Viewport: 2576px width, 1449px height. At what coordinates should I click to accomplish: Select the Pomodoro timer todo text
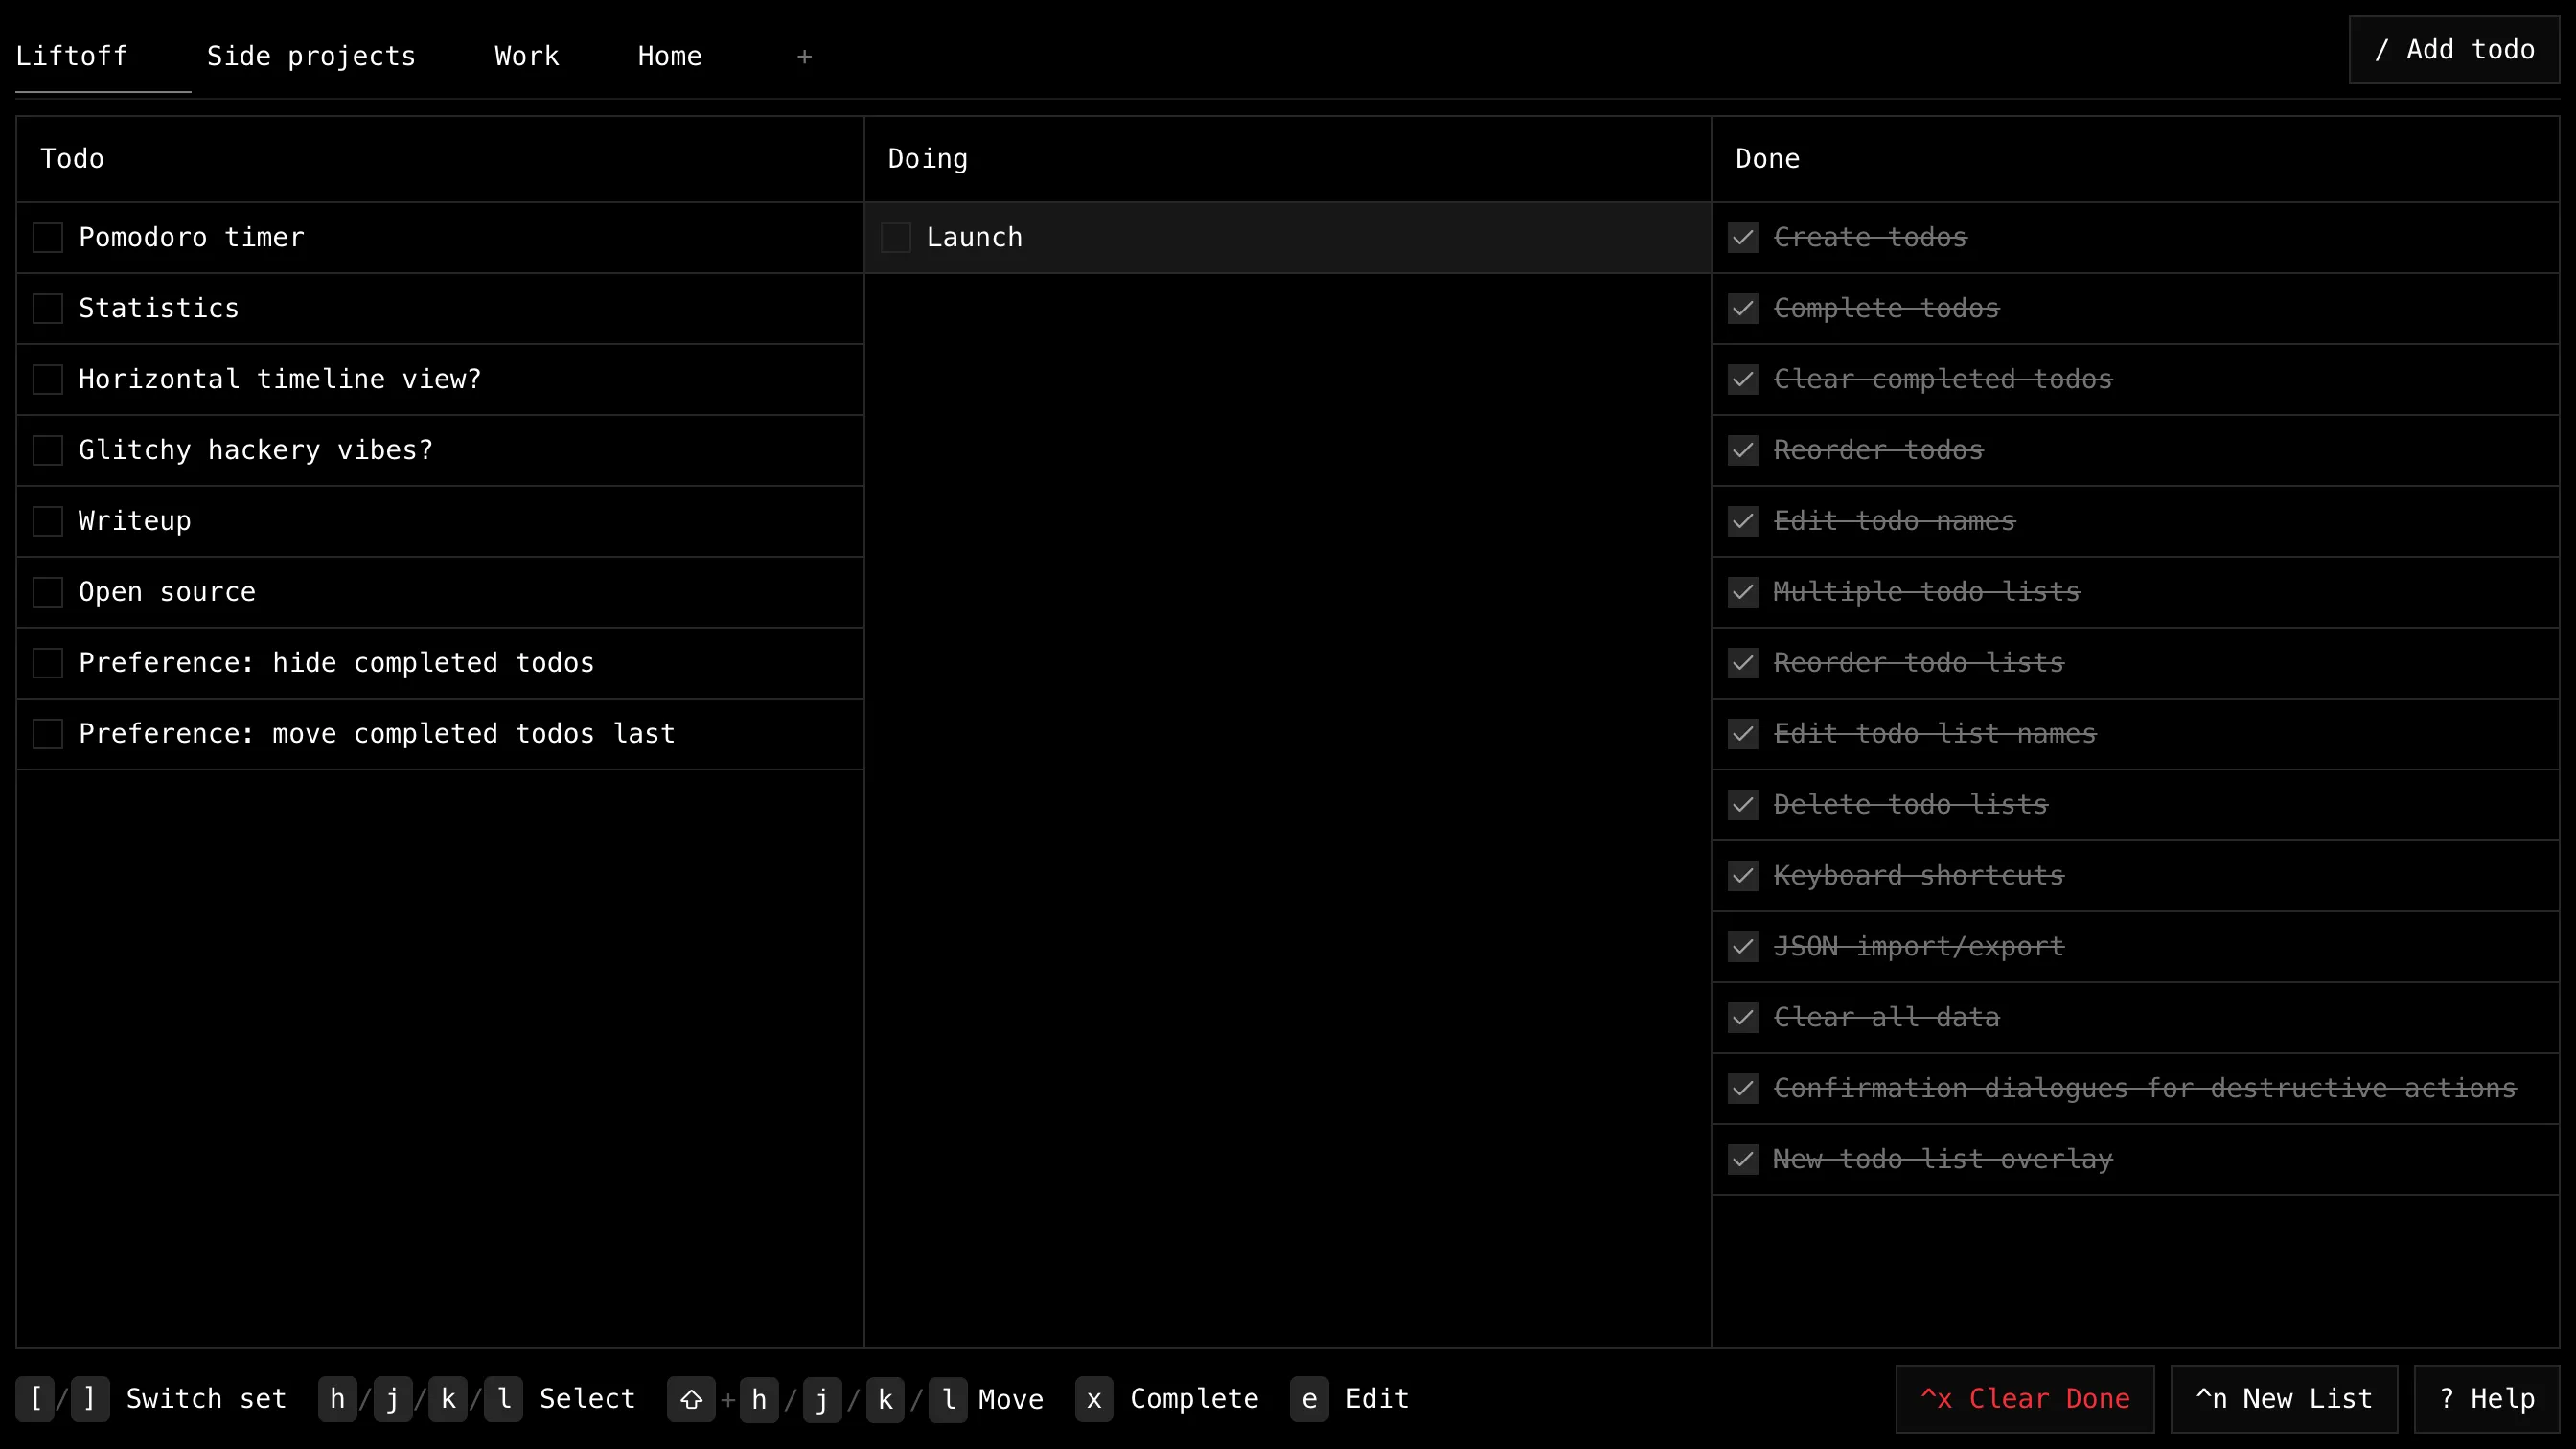coord(191,238)
